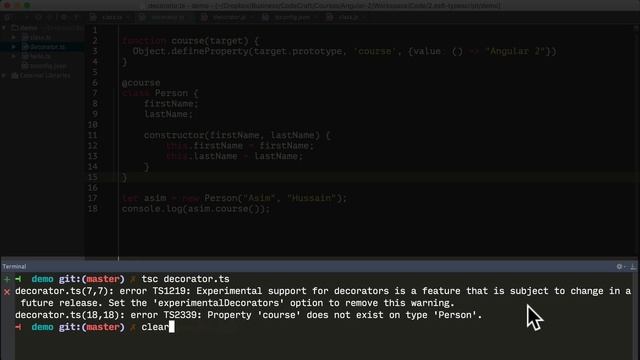Click 'master' branch name in last prompt

103,327
